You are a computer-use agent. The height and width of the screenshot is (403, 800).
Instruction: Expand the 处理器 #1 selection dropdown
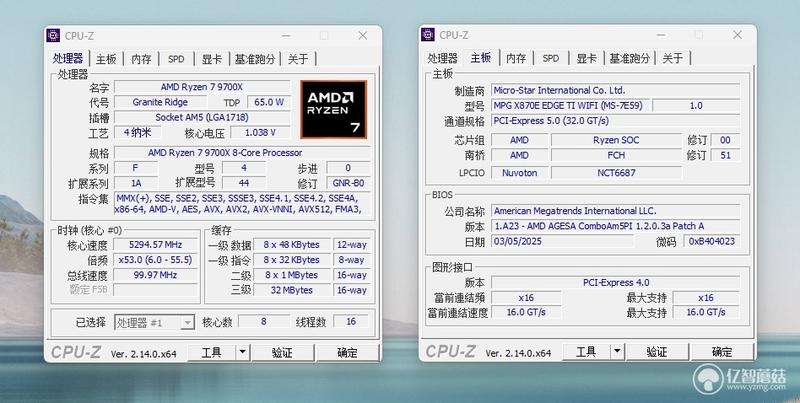click(x=188, y=322)
